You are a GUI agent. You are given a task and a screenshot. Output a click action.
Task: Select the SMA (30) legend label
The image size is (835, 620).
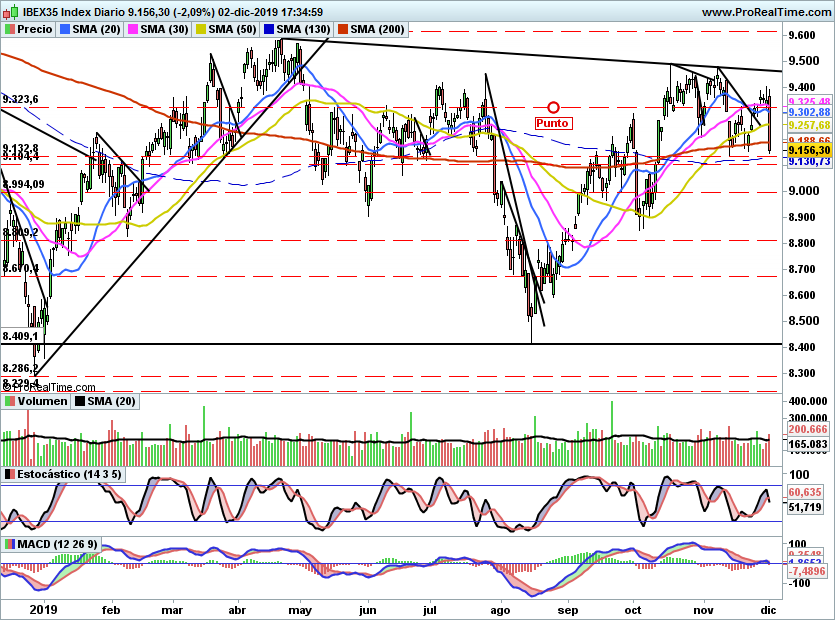point(165,29)
